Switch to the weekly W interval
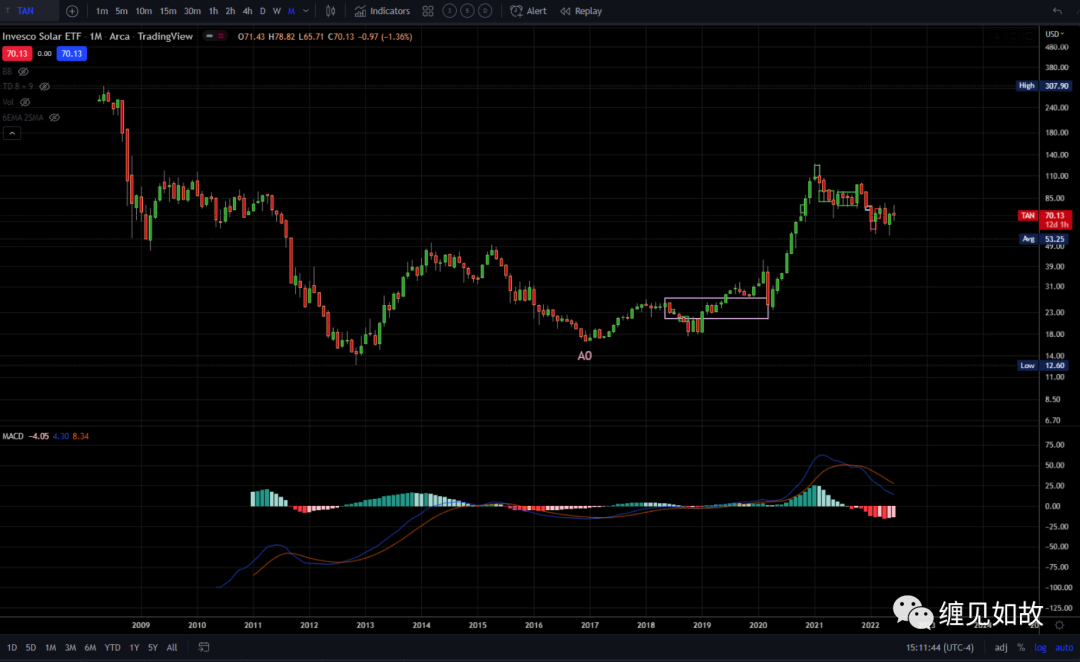This screenshot has width=1080, height=662. click(277, 11)
